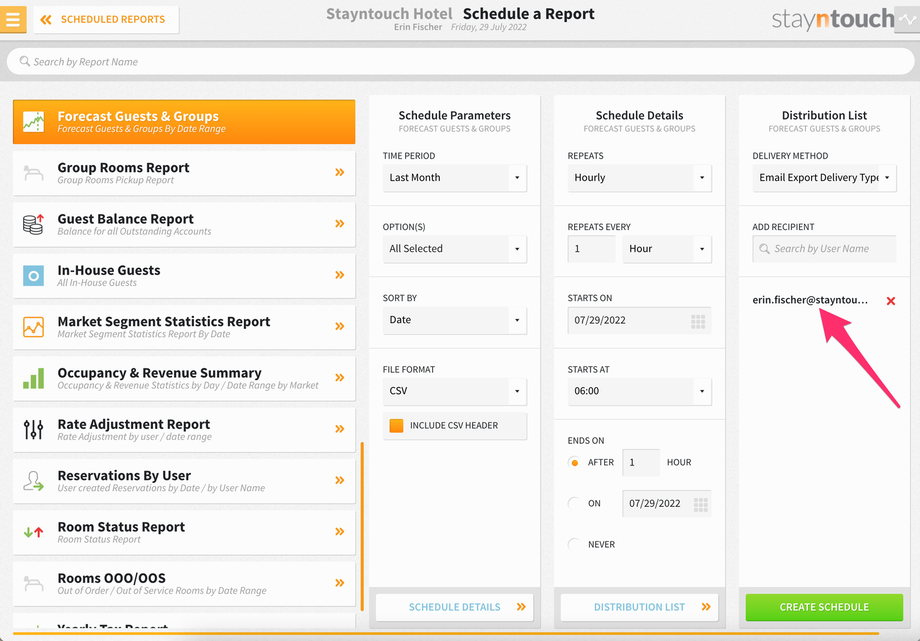Open Guest Balance Report arrow chevron
The width and height of the screenshot is (920, 641).
tap(340, 224)
